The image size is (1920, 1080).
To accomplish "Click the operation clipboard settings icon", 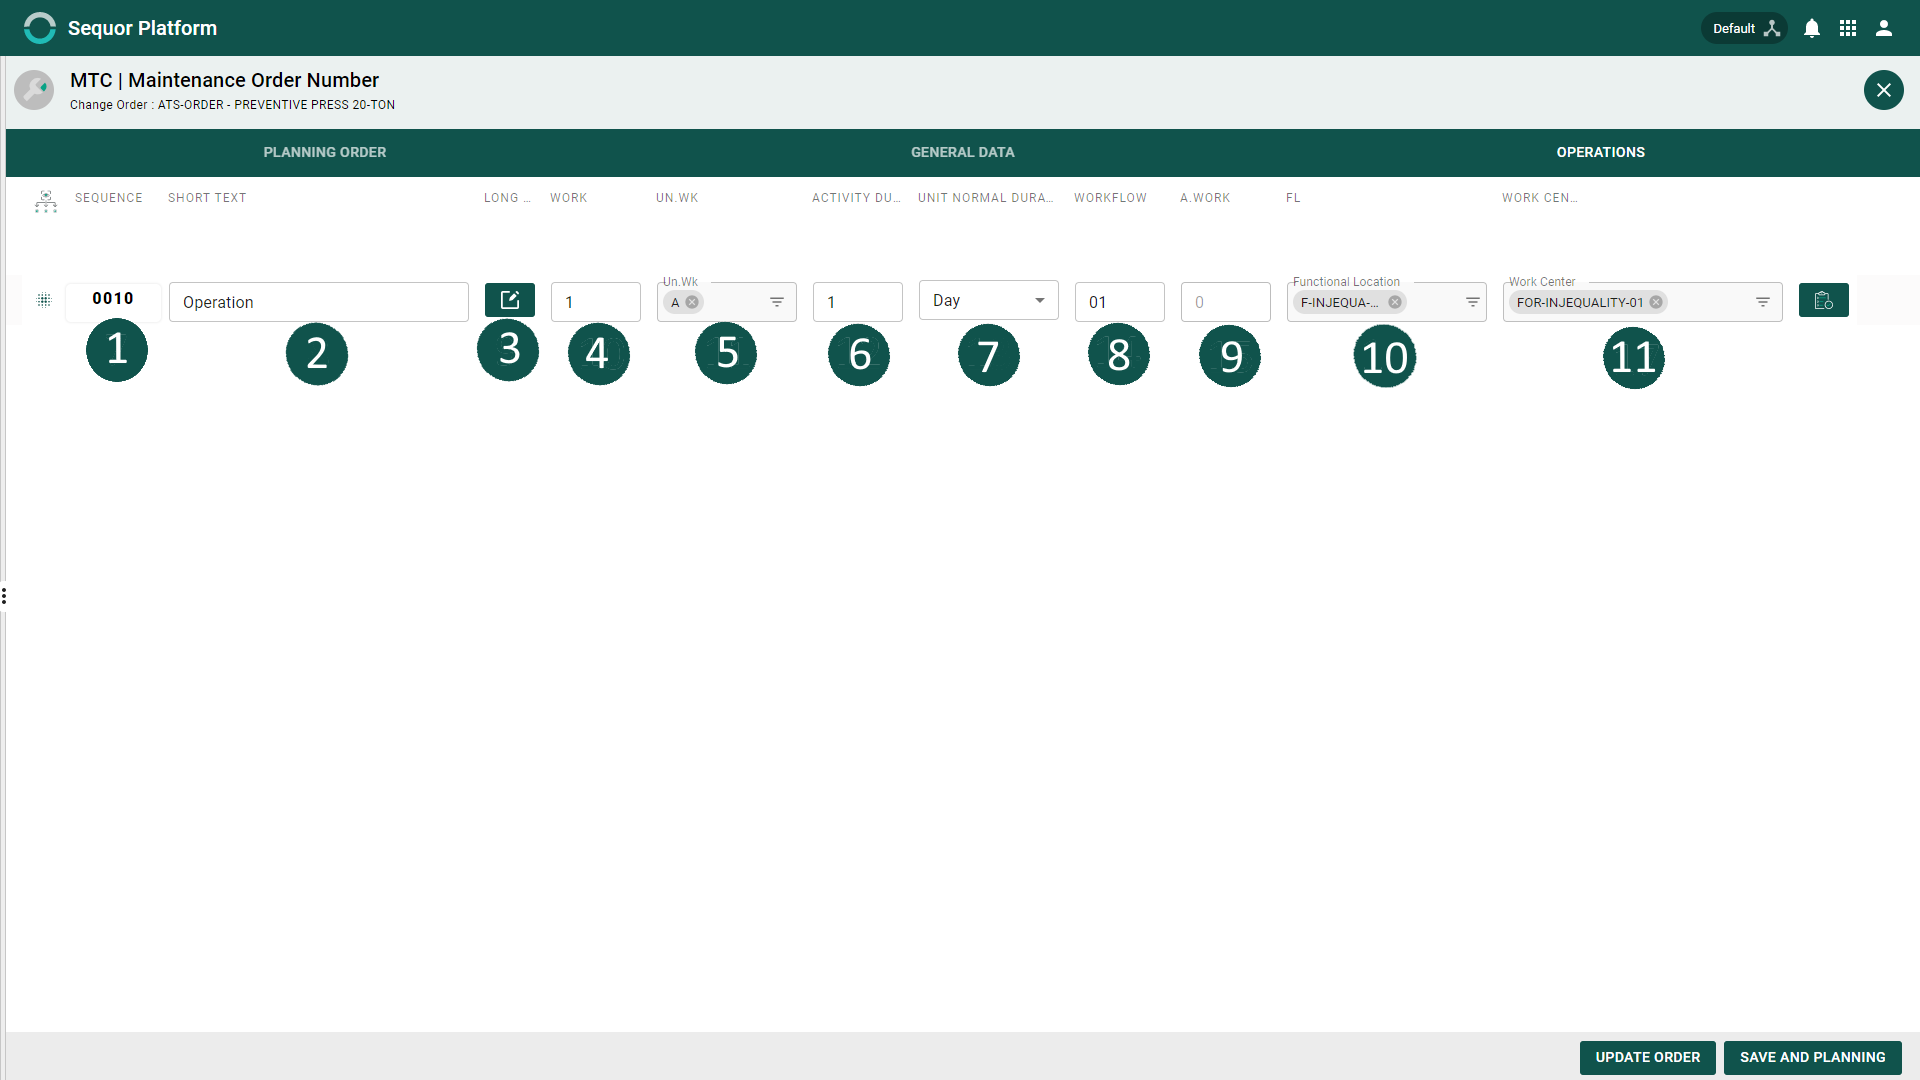I will tap(1823, 300).
